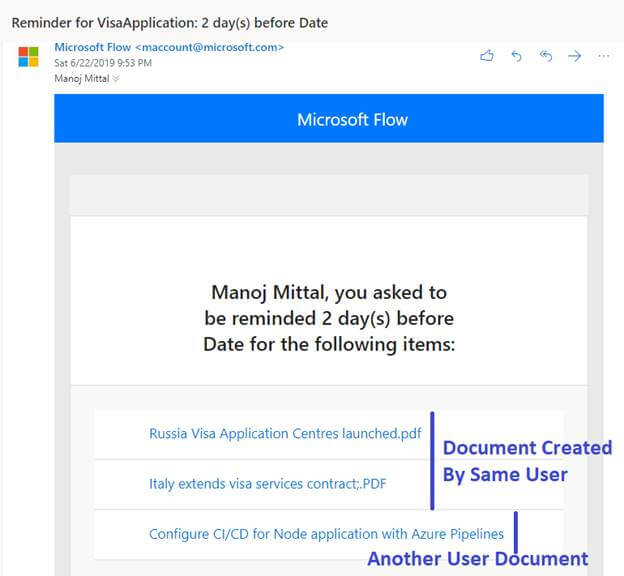The width and height of the screenshot is (624, 576).
Task: Click the timestamp Sat 6/22/2019 9:53 PM
Action: click(103, 63)
